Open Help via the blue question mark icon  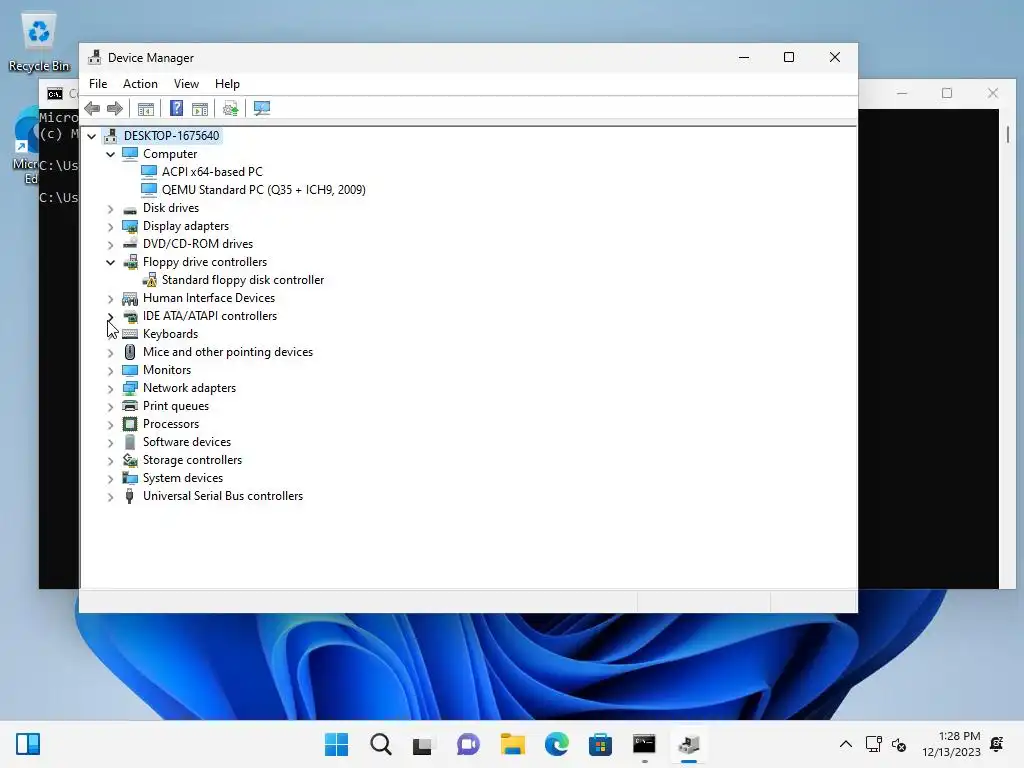(x=176, y=108)
